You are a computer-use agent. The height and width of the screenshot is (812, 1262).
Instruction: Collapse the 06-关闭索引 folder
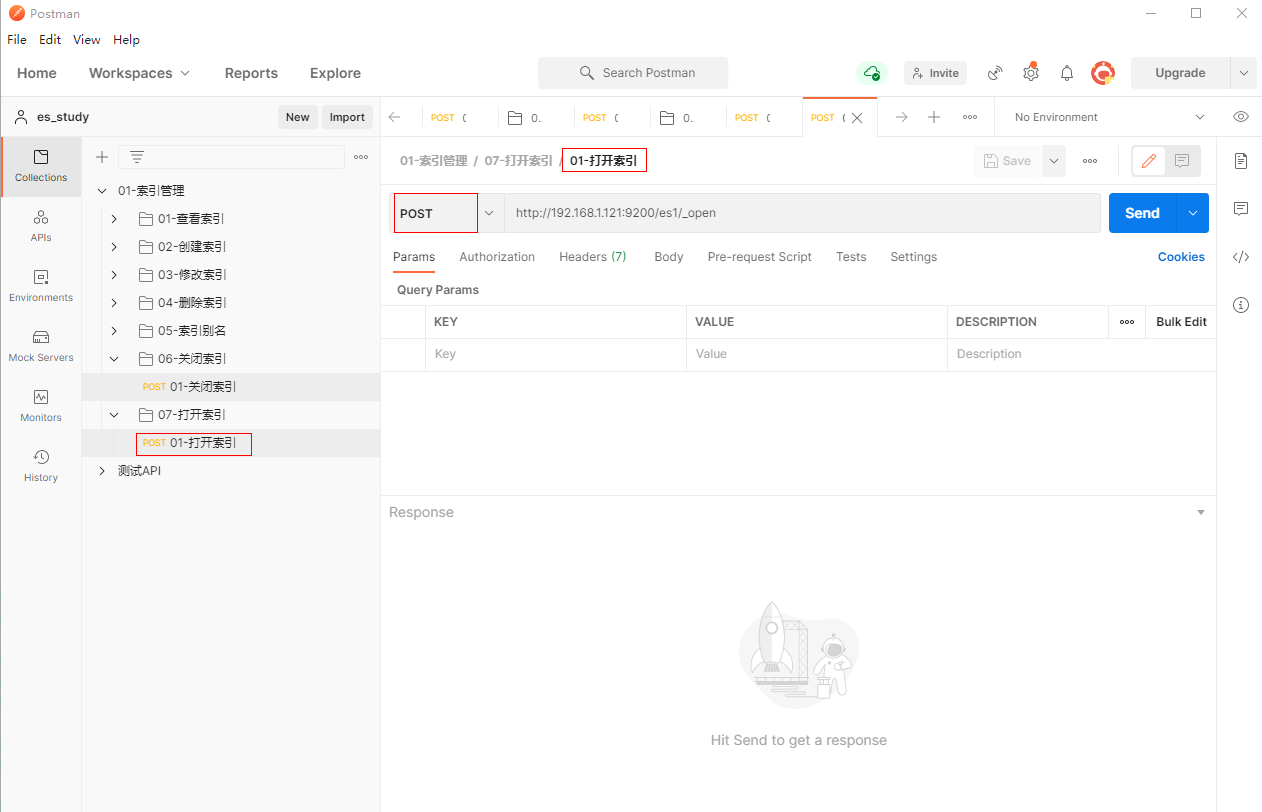click(114, 359)
